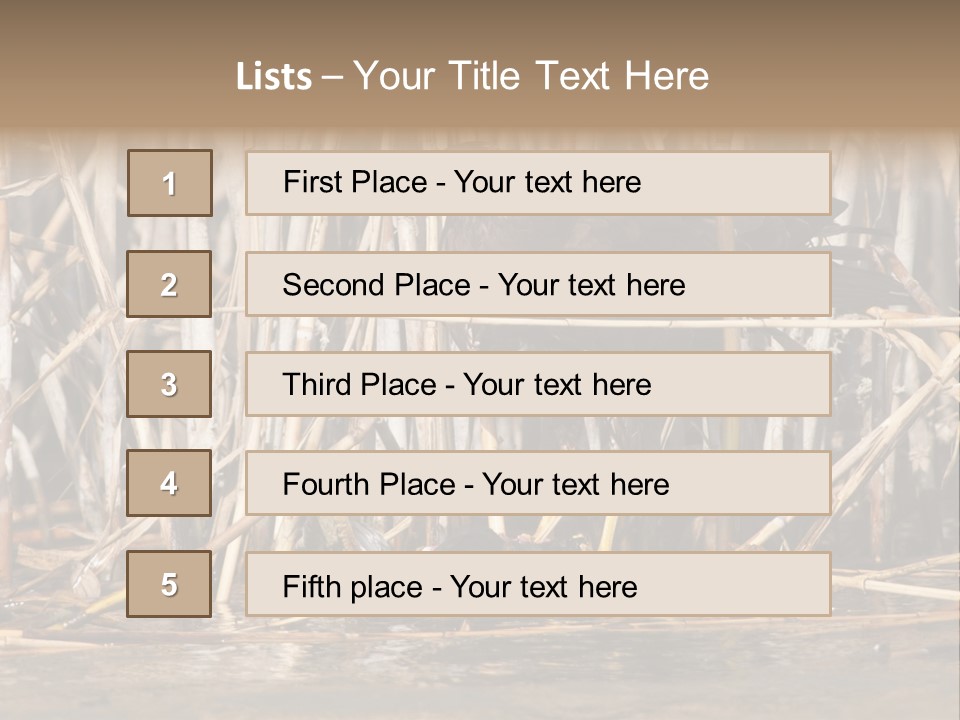Click the dash in the slide title
960x720 pixels.
333,77
